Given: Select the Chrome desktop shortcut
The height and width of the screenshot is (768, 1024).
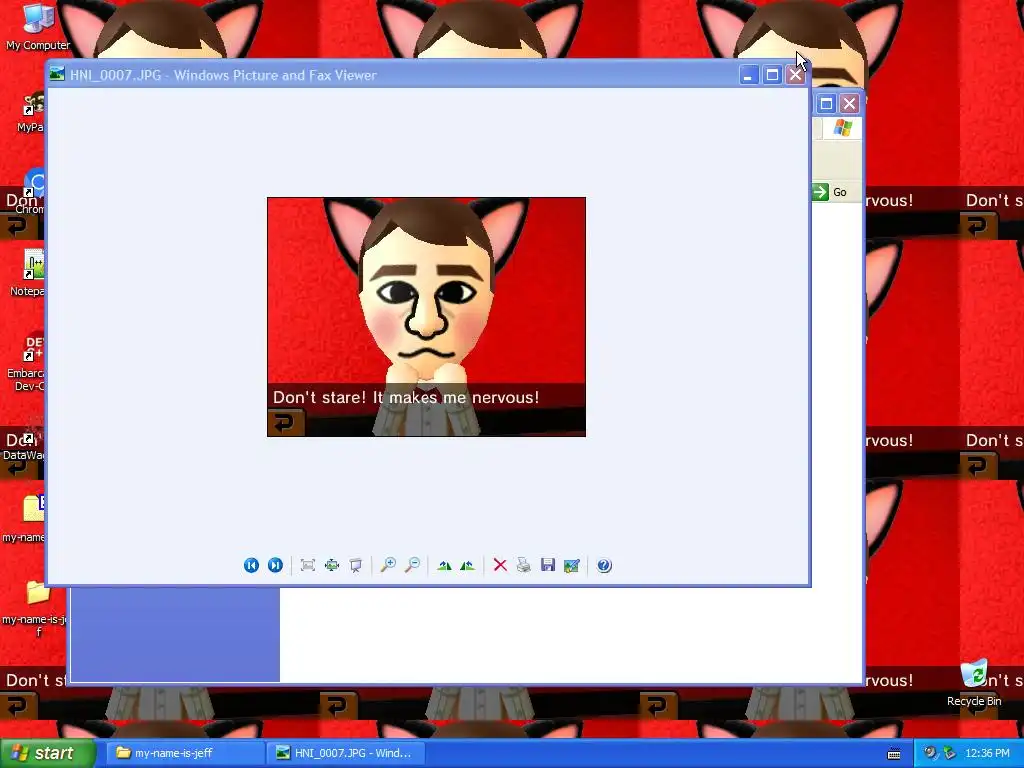Looking at the screenshot, I should coord(31,191).
